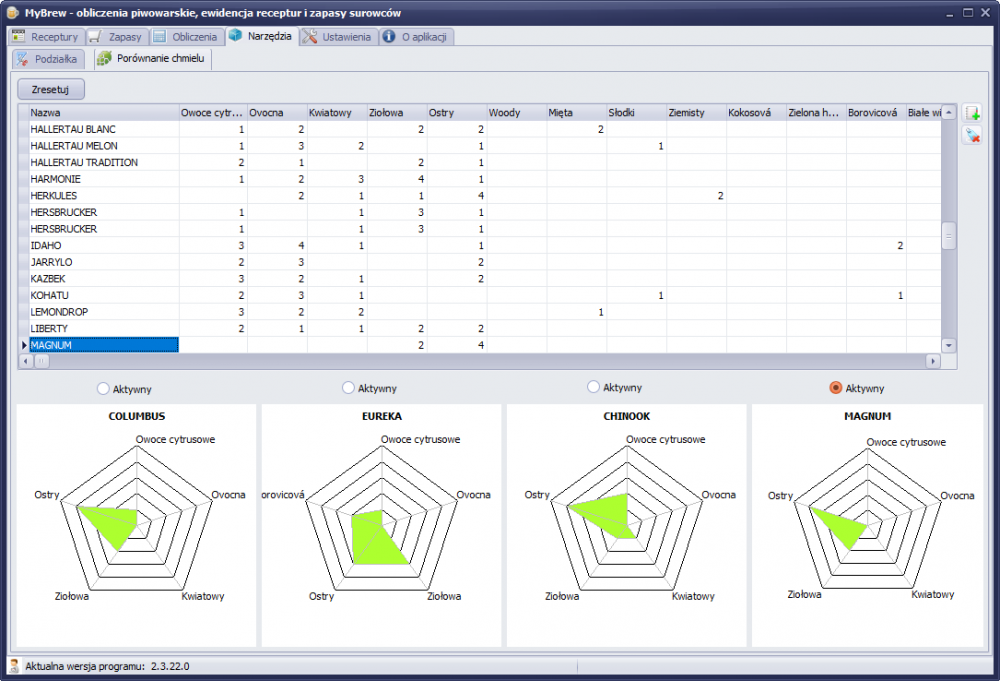Select the Aktywny radio above EUREKA chart
Viewport: 1000px width, 681px height.
pos(348,387)
